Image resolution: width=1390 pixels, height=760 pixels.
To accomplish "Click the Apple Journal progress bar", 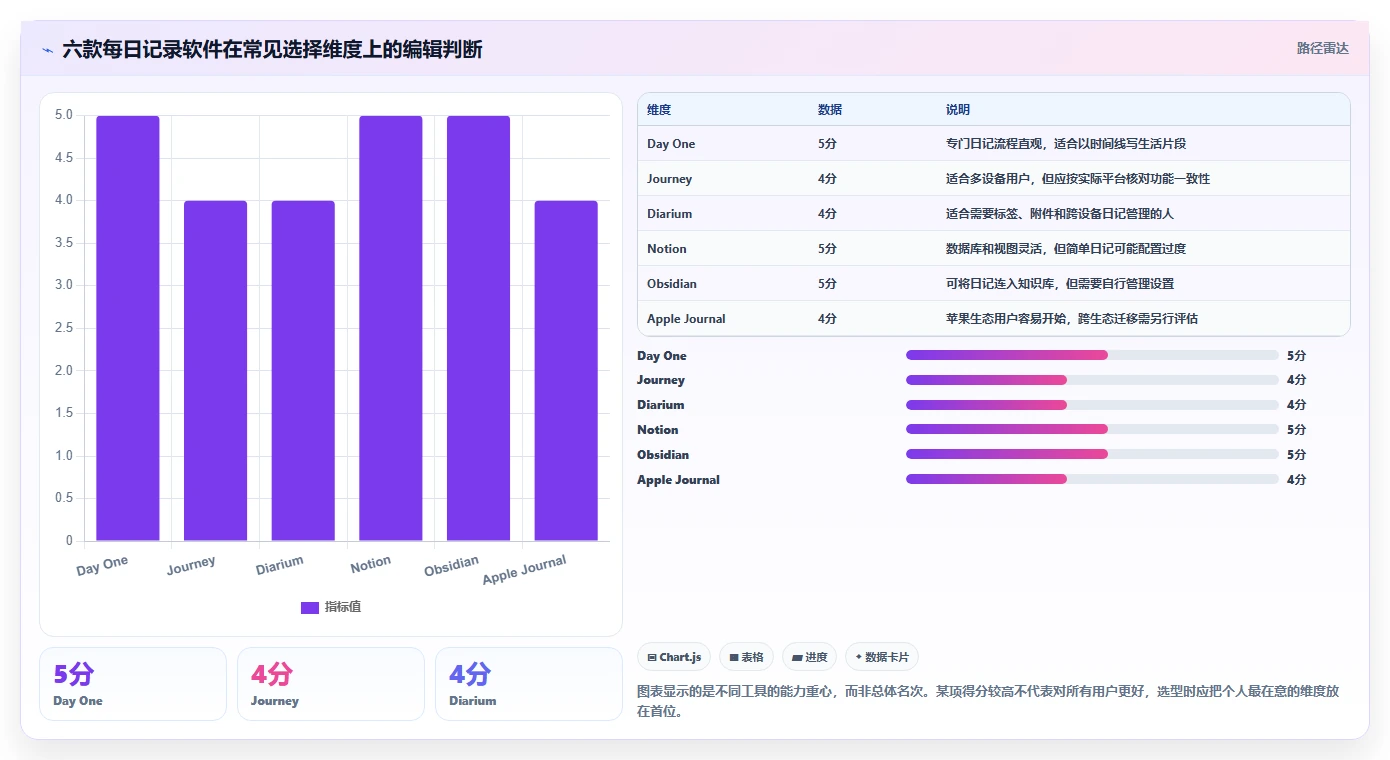I will (x=1092, y=479).
